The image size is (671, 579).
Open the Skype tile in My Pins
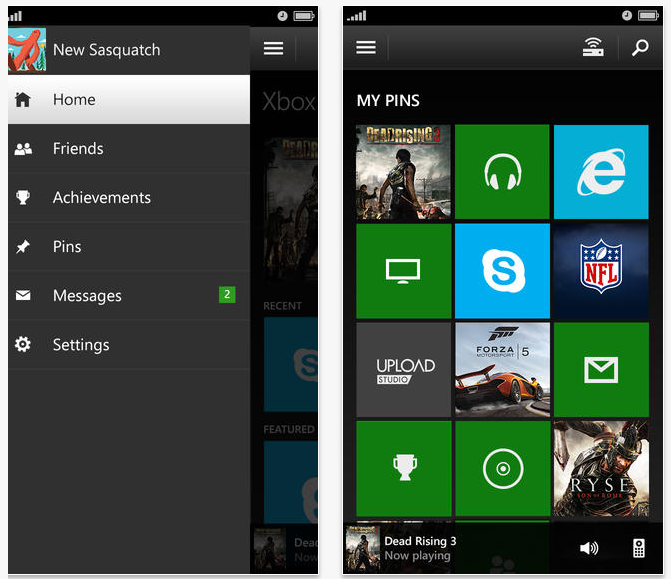[502, 271]
